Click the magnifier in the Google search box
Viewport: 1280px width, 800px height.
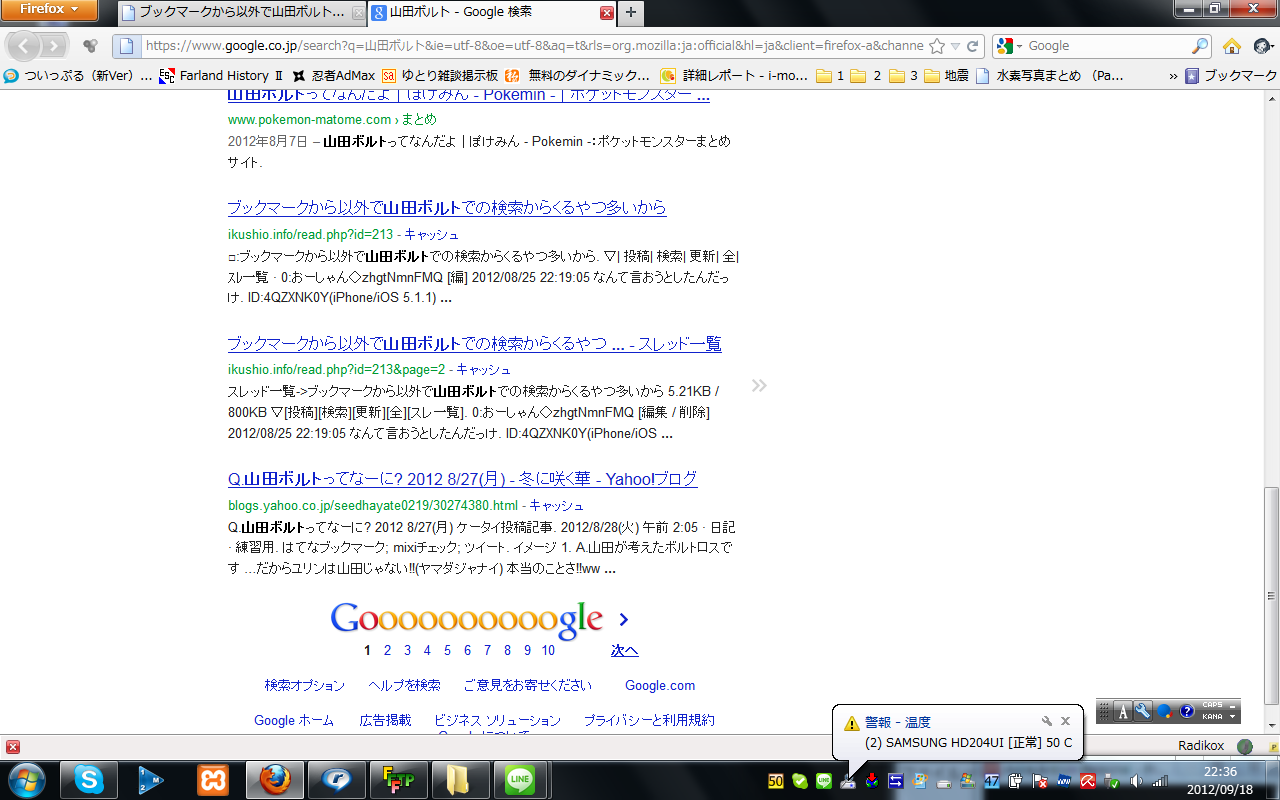(1200, 46)
